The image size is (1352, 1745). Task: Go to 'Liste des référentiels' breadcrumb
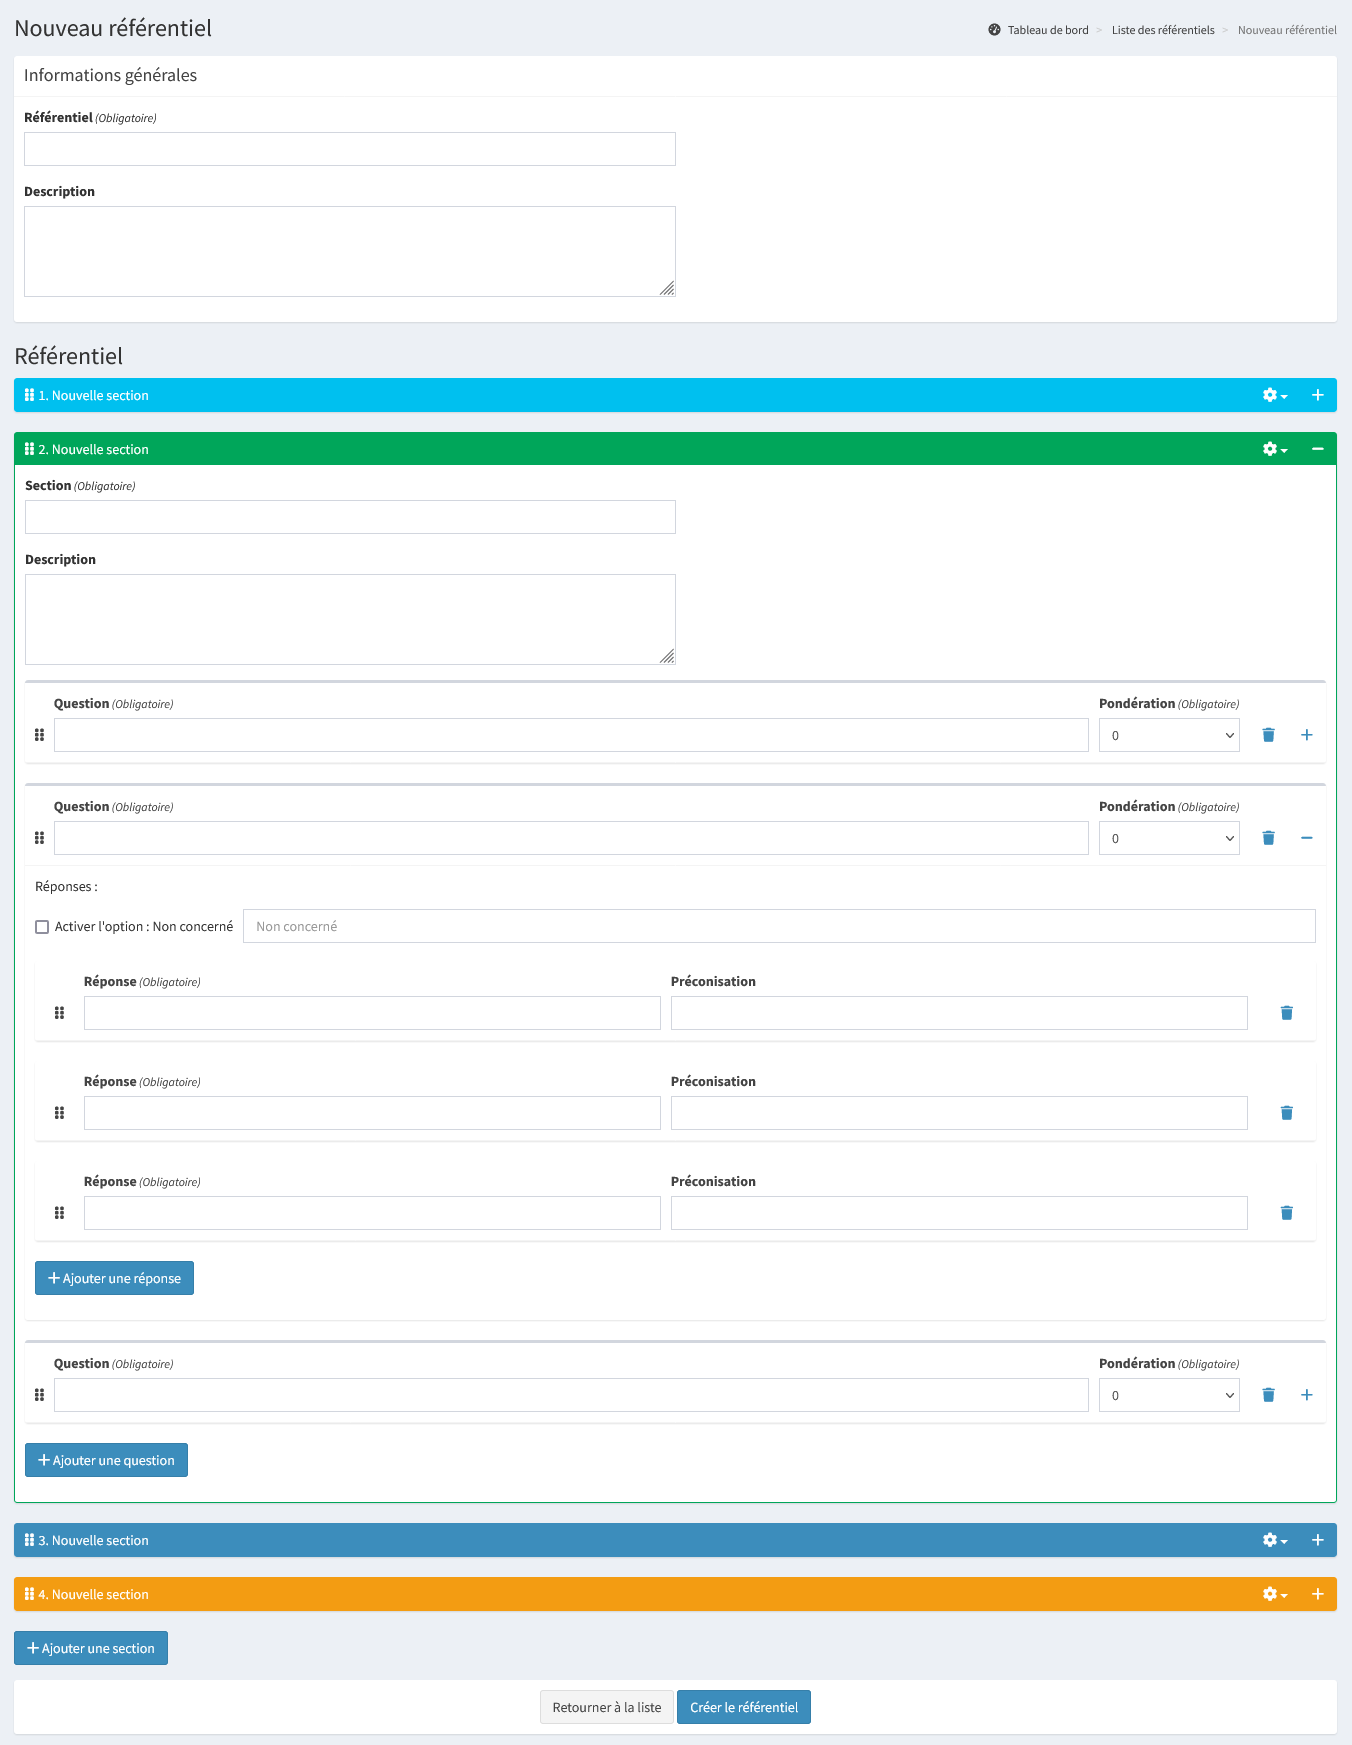[x=1162, y=30]
